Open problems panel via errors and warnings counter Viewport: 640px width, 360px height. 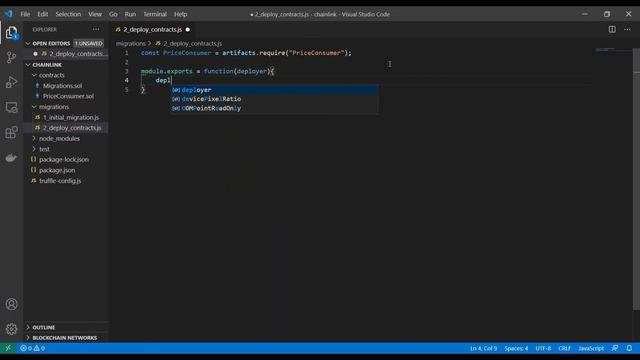click(x=32, y=348)
